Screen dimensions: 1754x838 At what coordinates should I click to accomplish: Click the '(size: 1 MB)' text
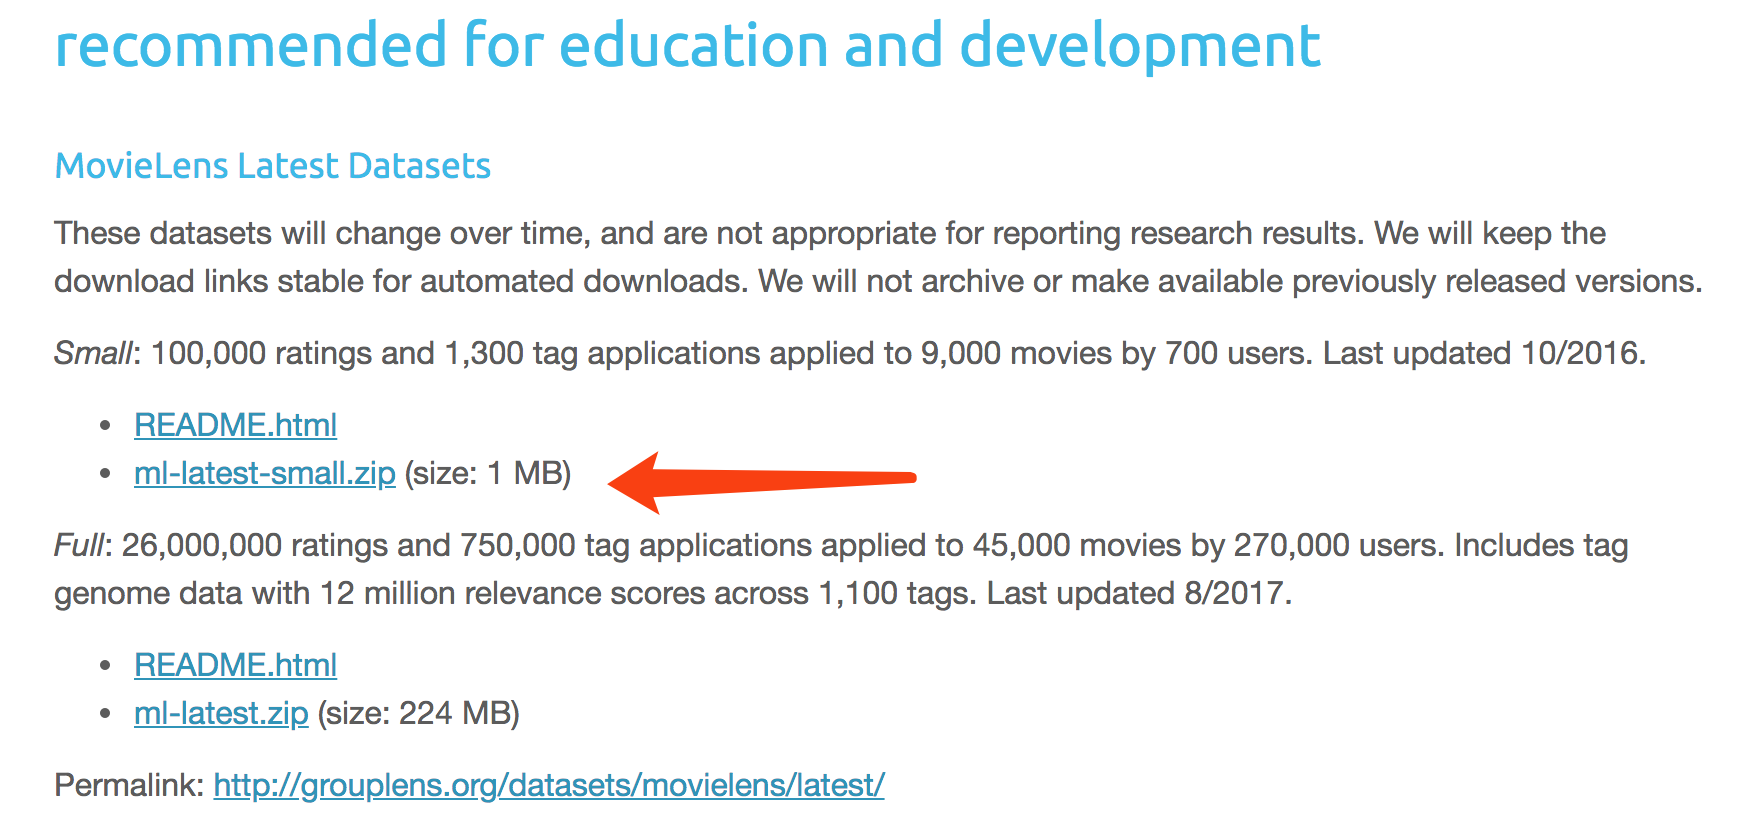[488, 473]
